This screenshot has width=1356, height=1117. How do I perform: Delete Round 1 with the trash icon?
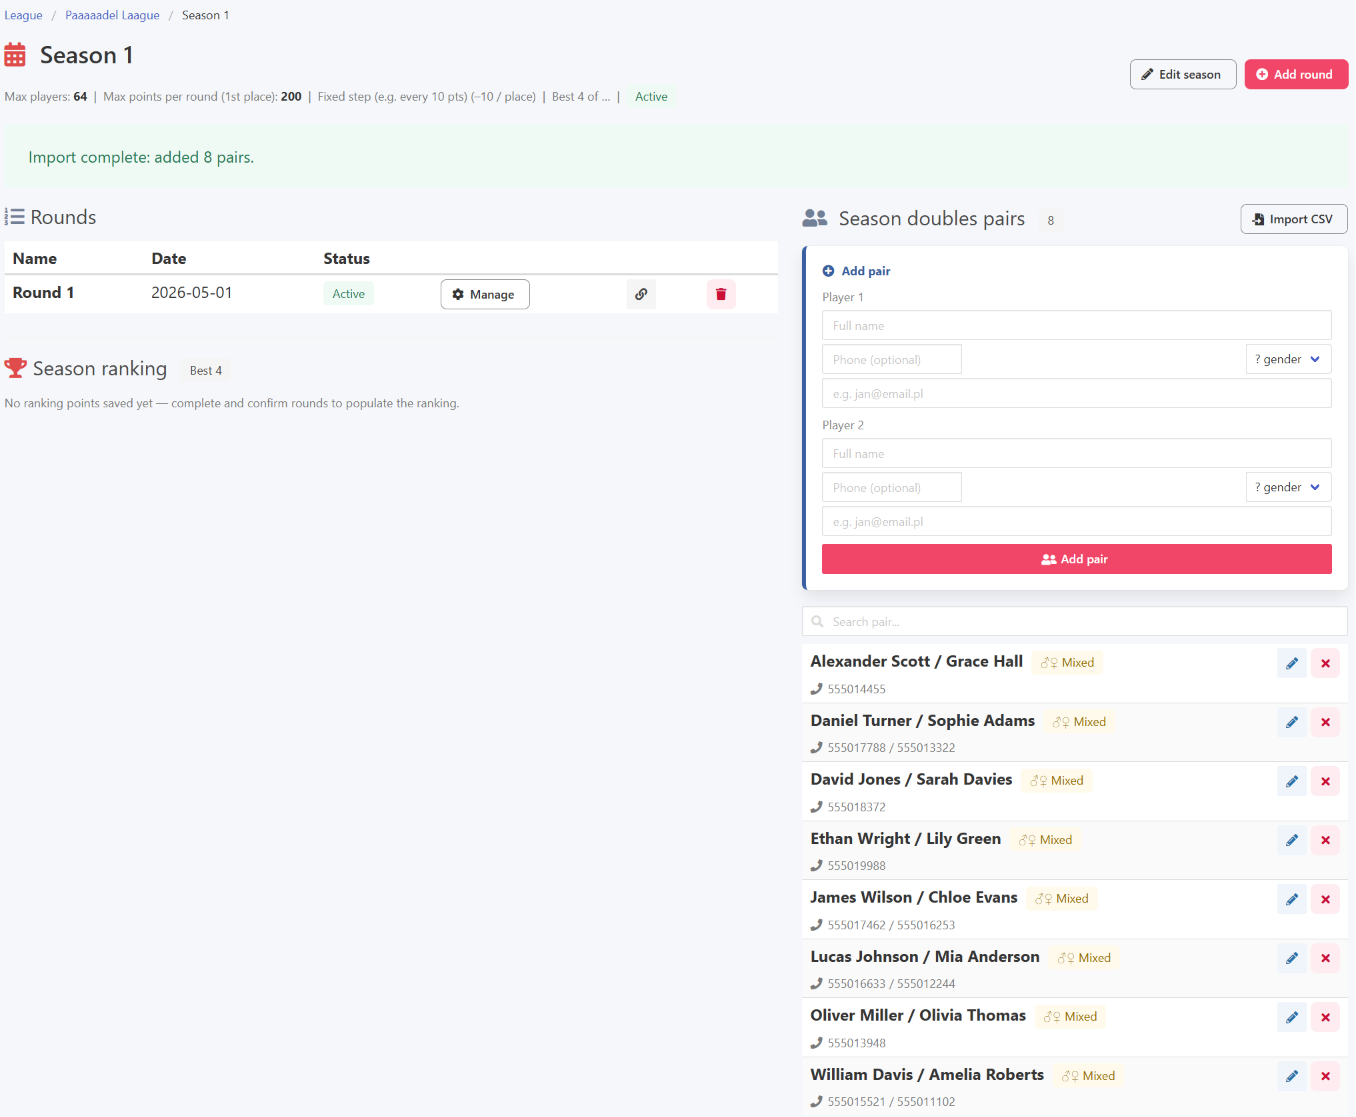721,294
